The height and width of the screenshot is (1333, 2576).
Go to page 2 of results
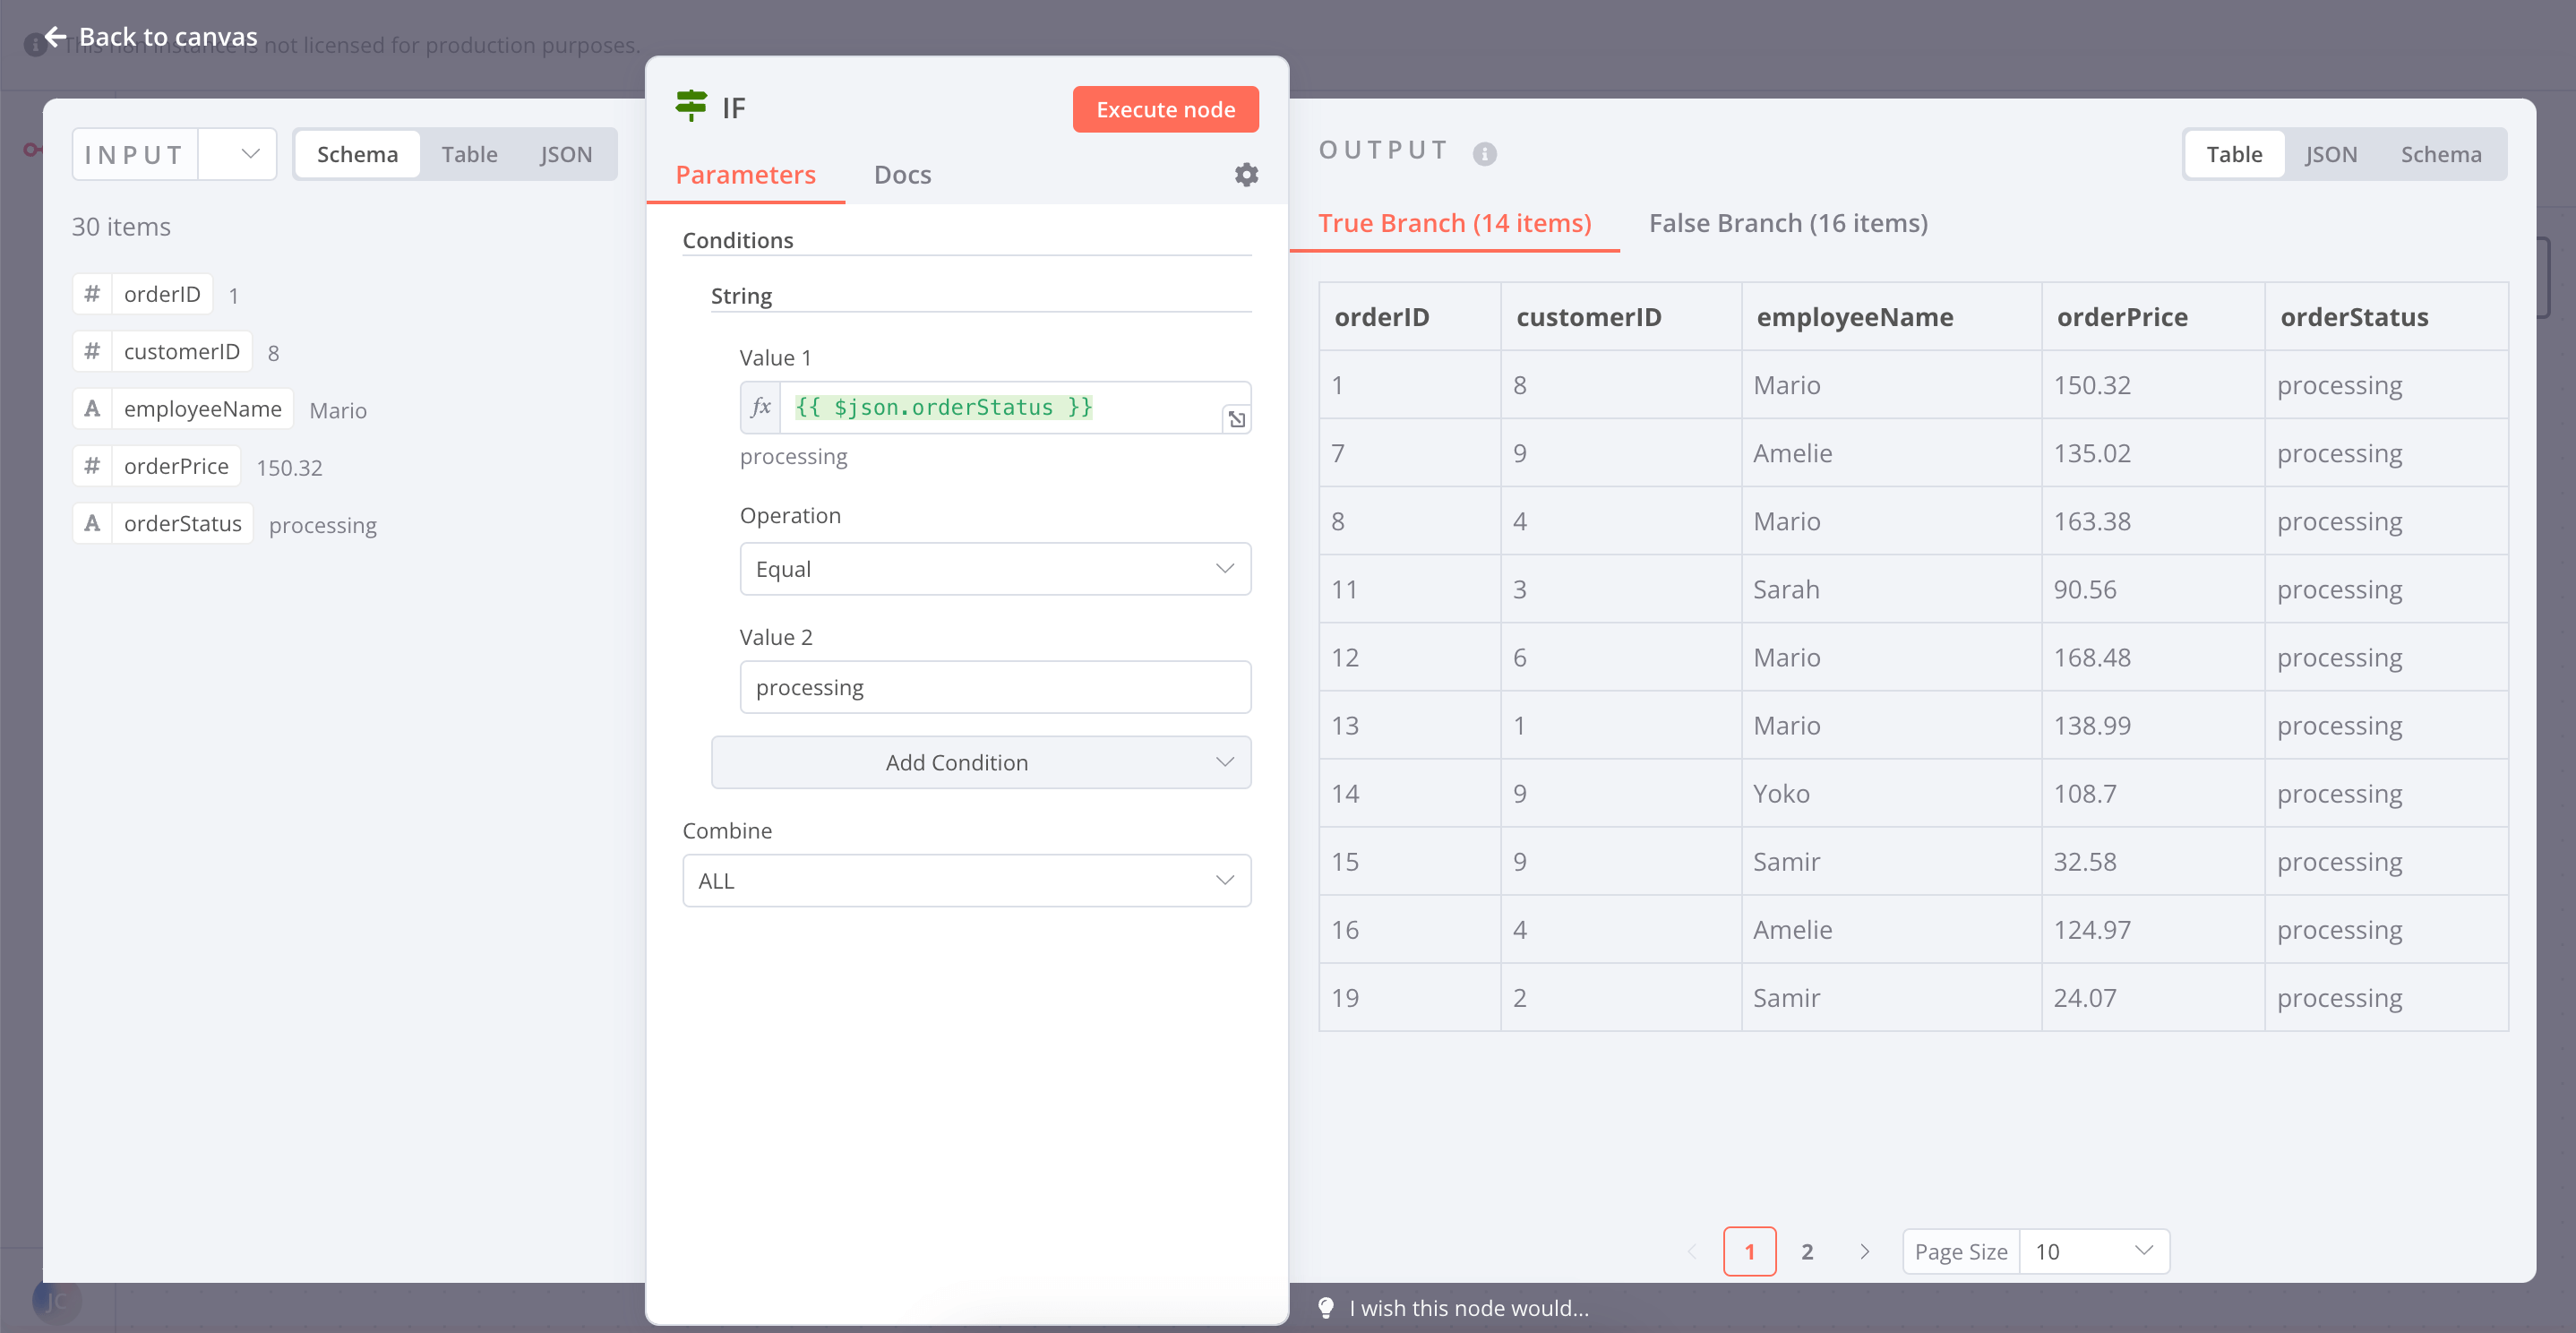point(1807,1251)
